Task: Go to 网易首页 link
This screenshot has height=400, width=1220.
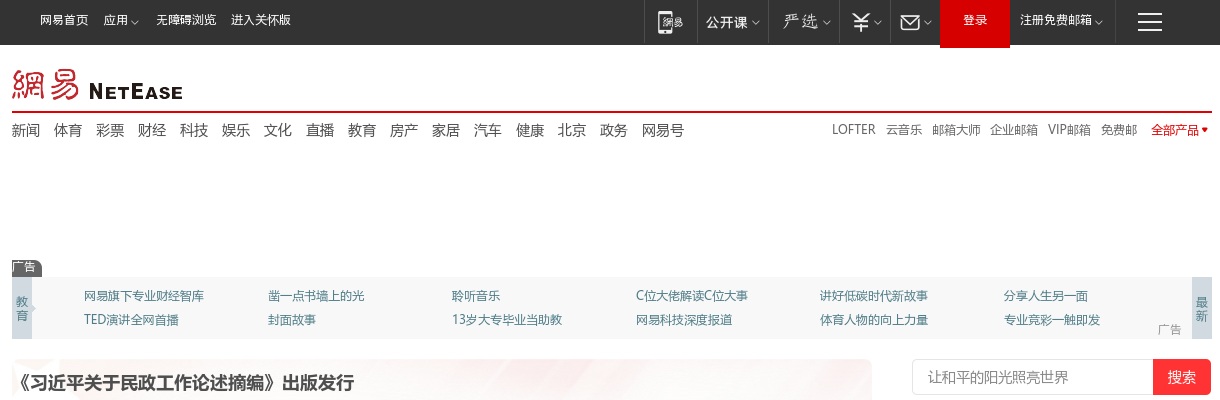Action: (x=64, y=20)
